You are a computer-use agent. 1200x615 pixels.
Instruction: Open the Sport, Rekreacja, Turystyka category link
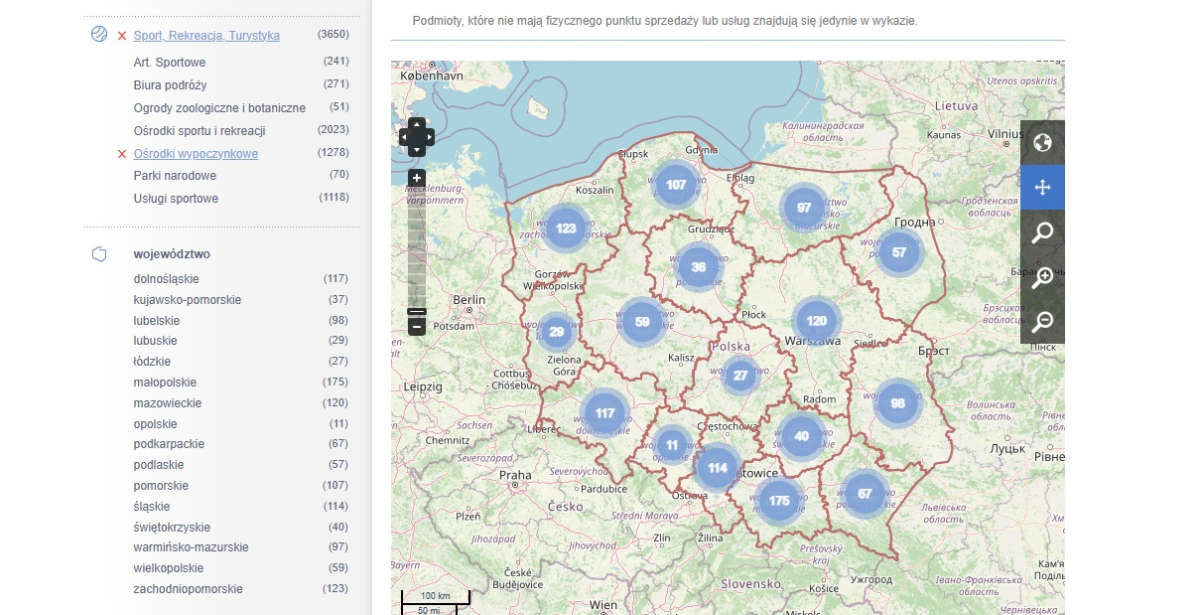click(x=206, y=36)
